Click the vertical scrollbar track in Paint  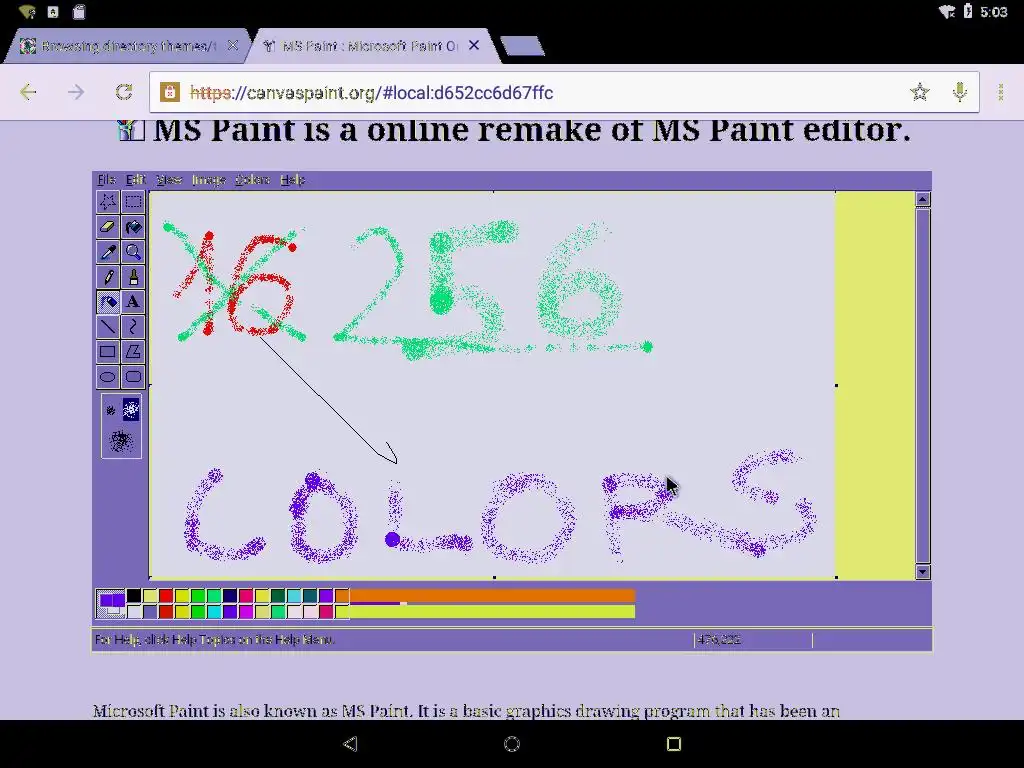tap(922, 385)
